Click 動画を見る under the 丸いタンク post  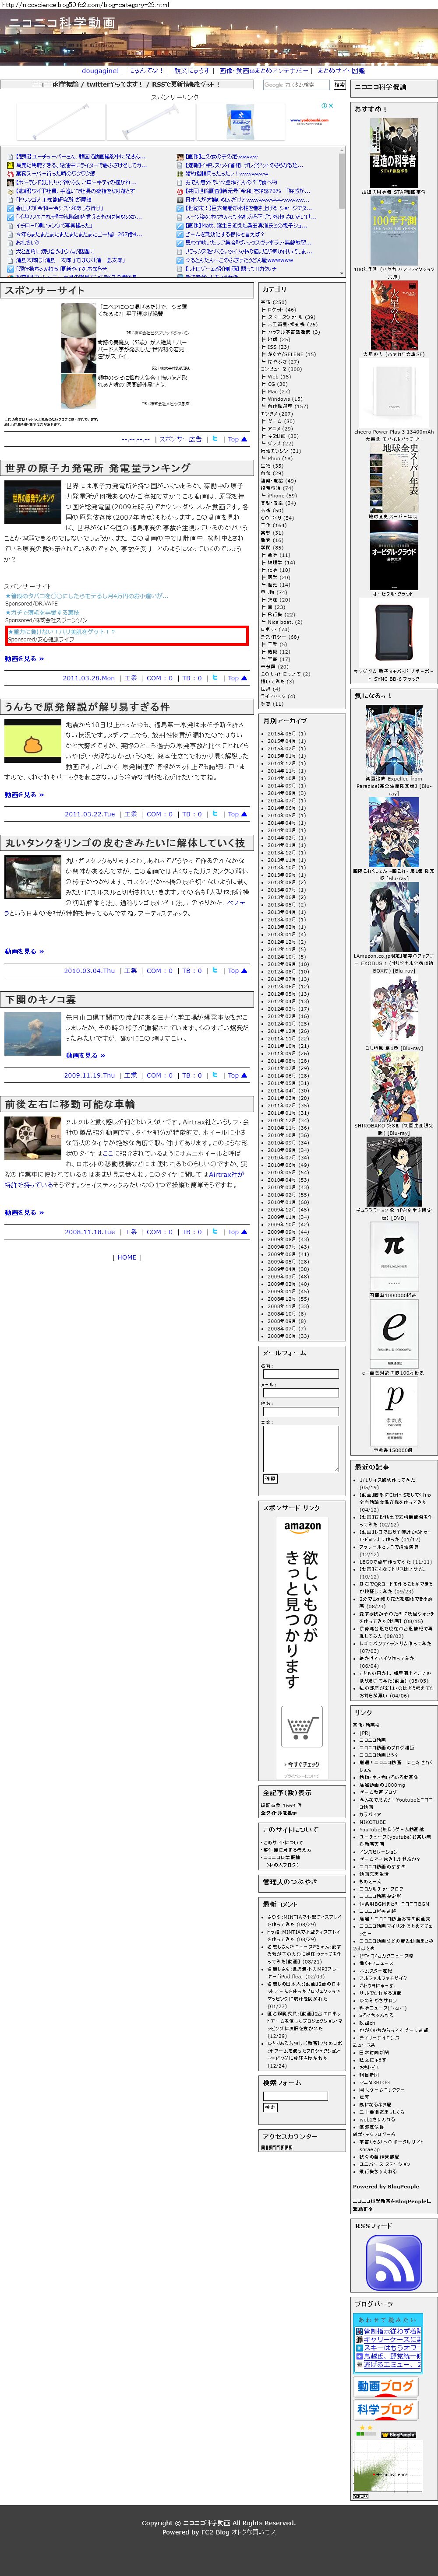tap(24, 952)
